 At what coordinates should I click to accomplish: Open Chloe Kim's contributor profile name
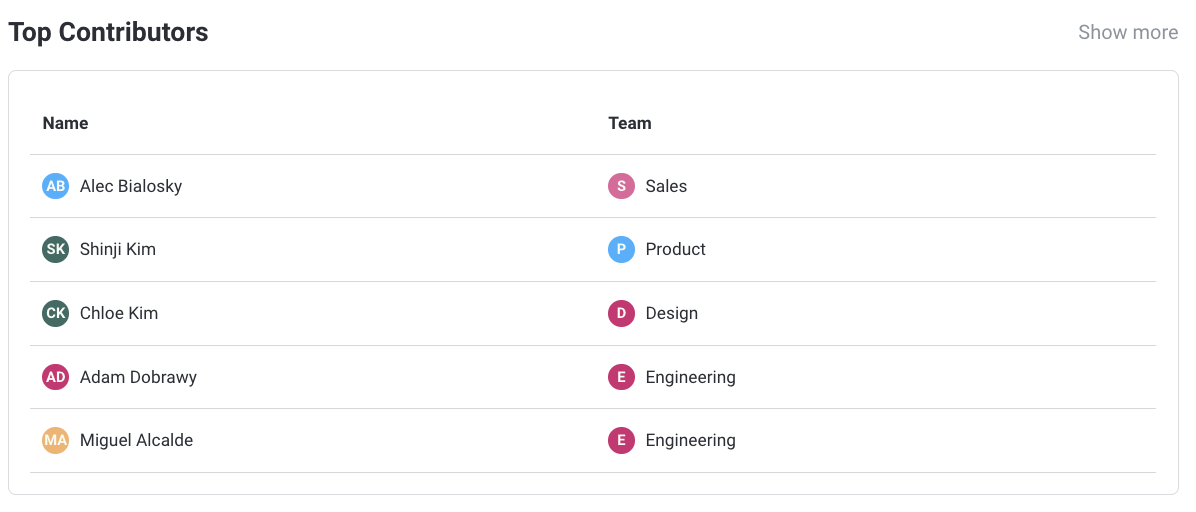click(119, 313)
